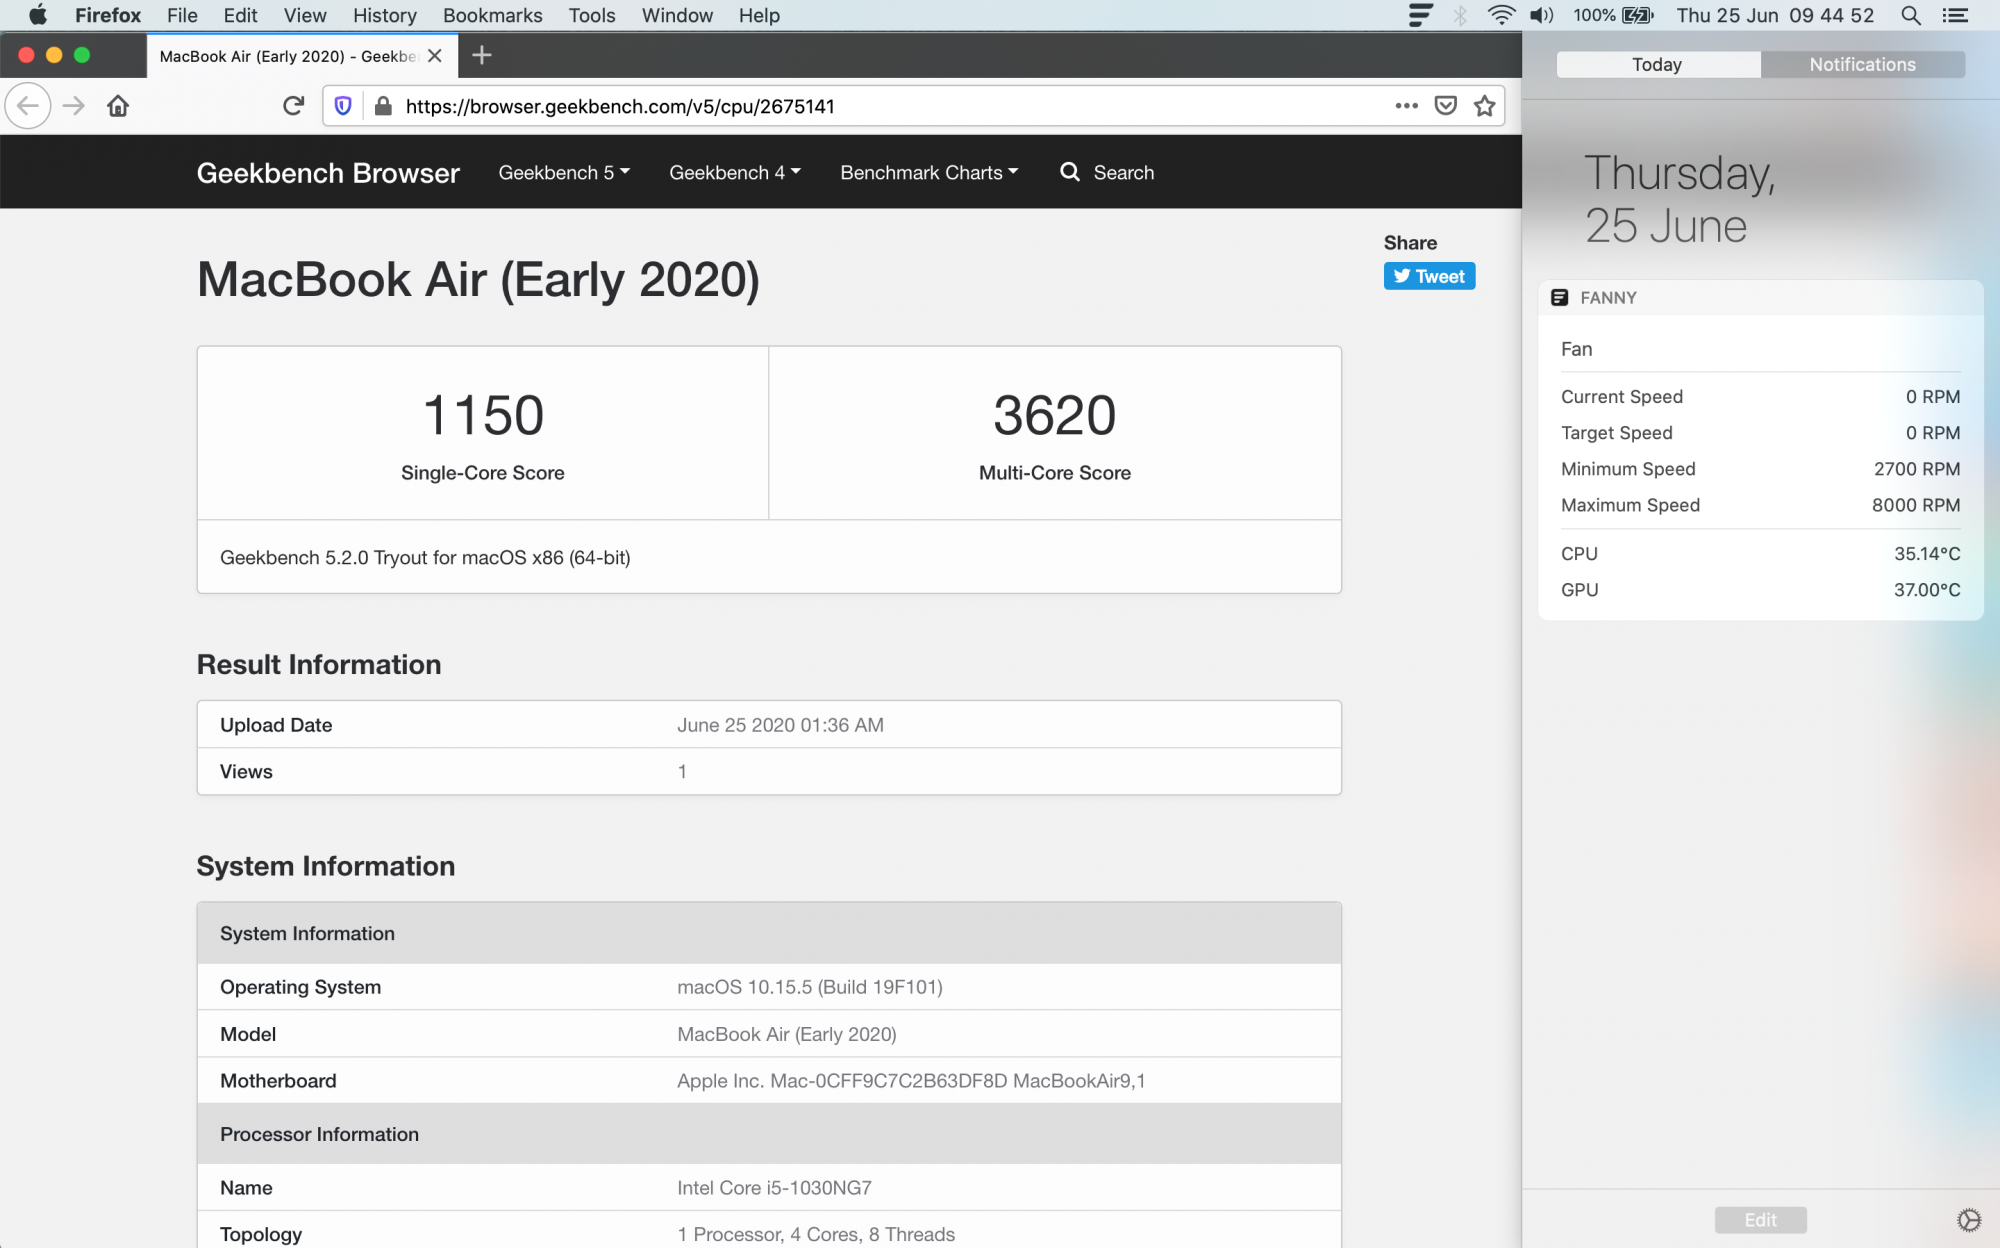Open Benchmark Charts dropdown
Image resolution: width=2000 pixels, height=1248 pixels.
[929, 173]
